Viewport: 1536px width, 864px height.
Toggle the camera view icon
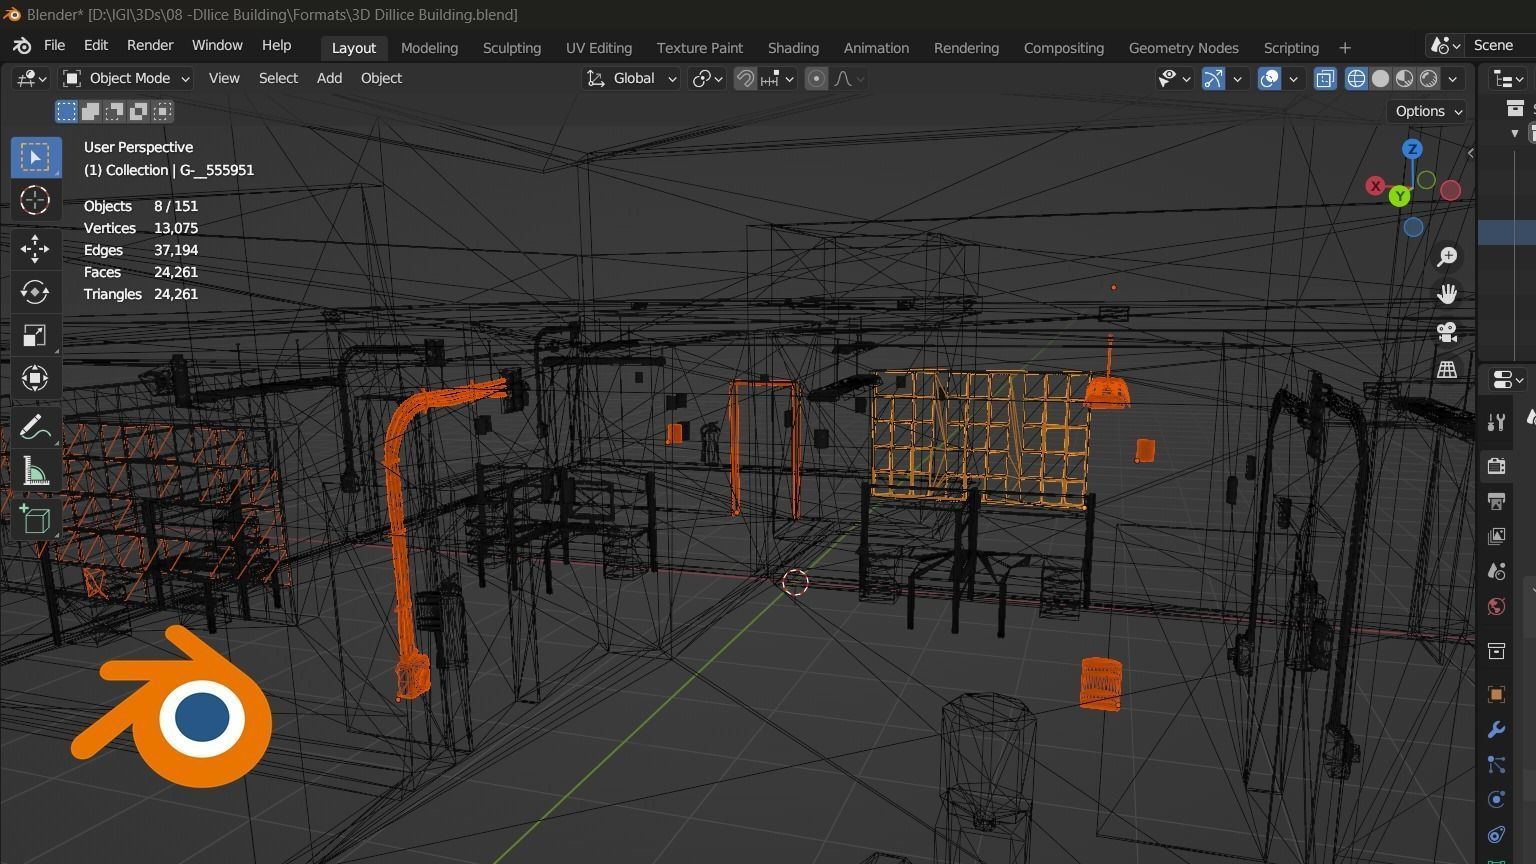tap(1447, 332)
